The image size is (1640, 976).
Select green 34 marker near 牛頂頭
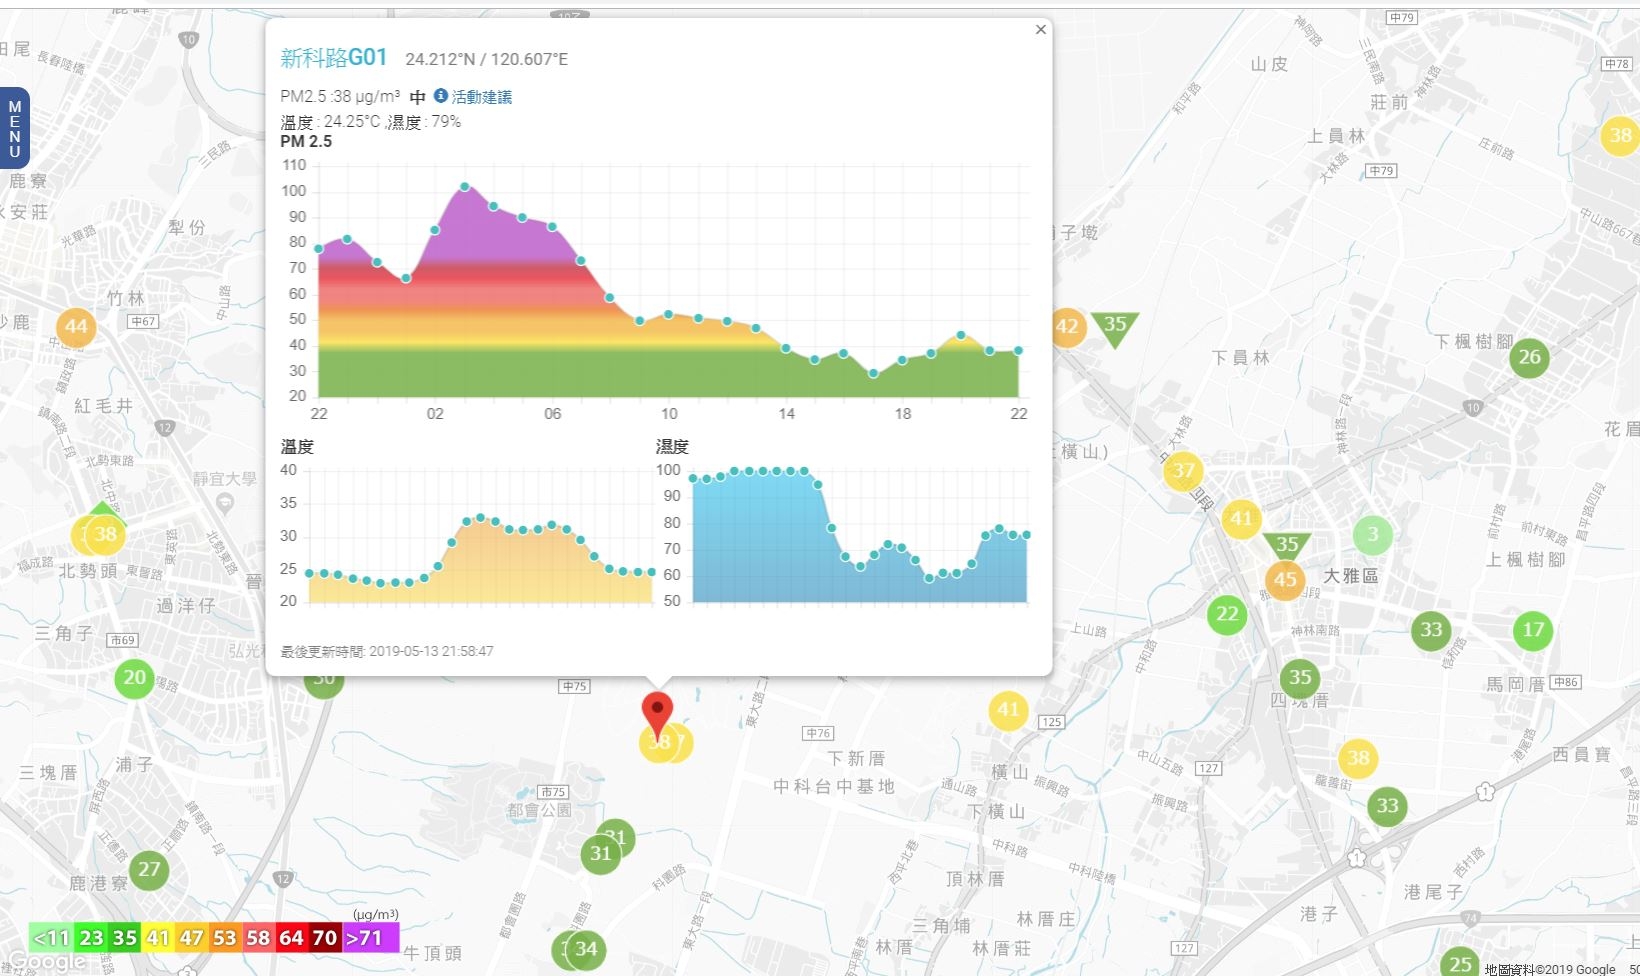pos(586,949)
